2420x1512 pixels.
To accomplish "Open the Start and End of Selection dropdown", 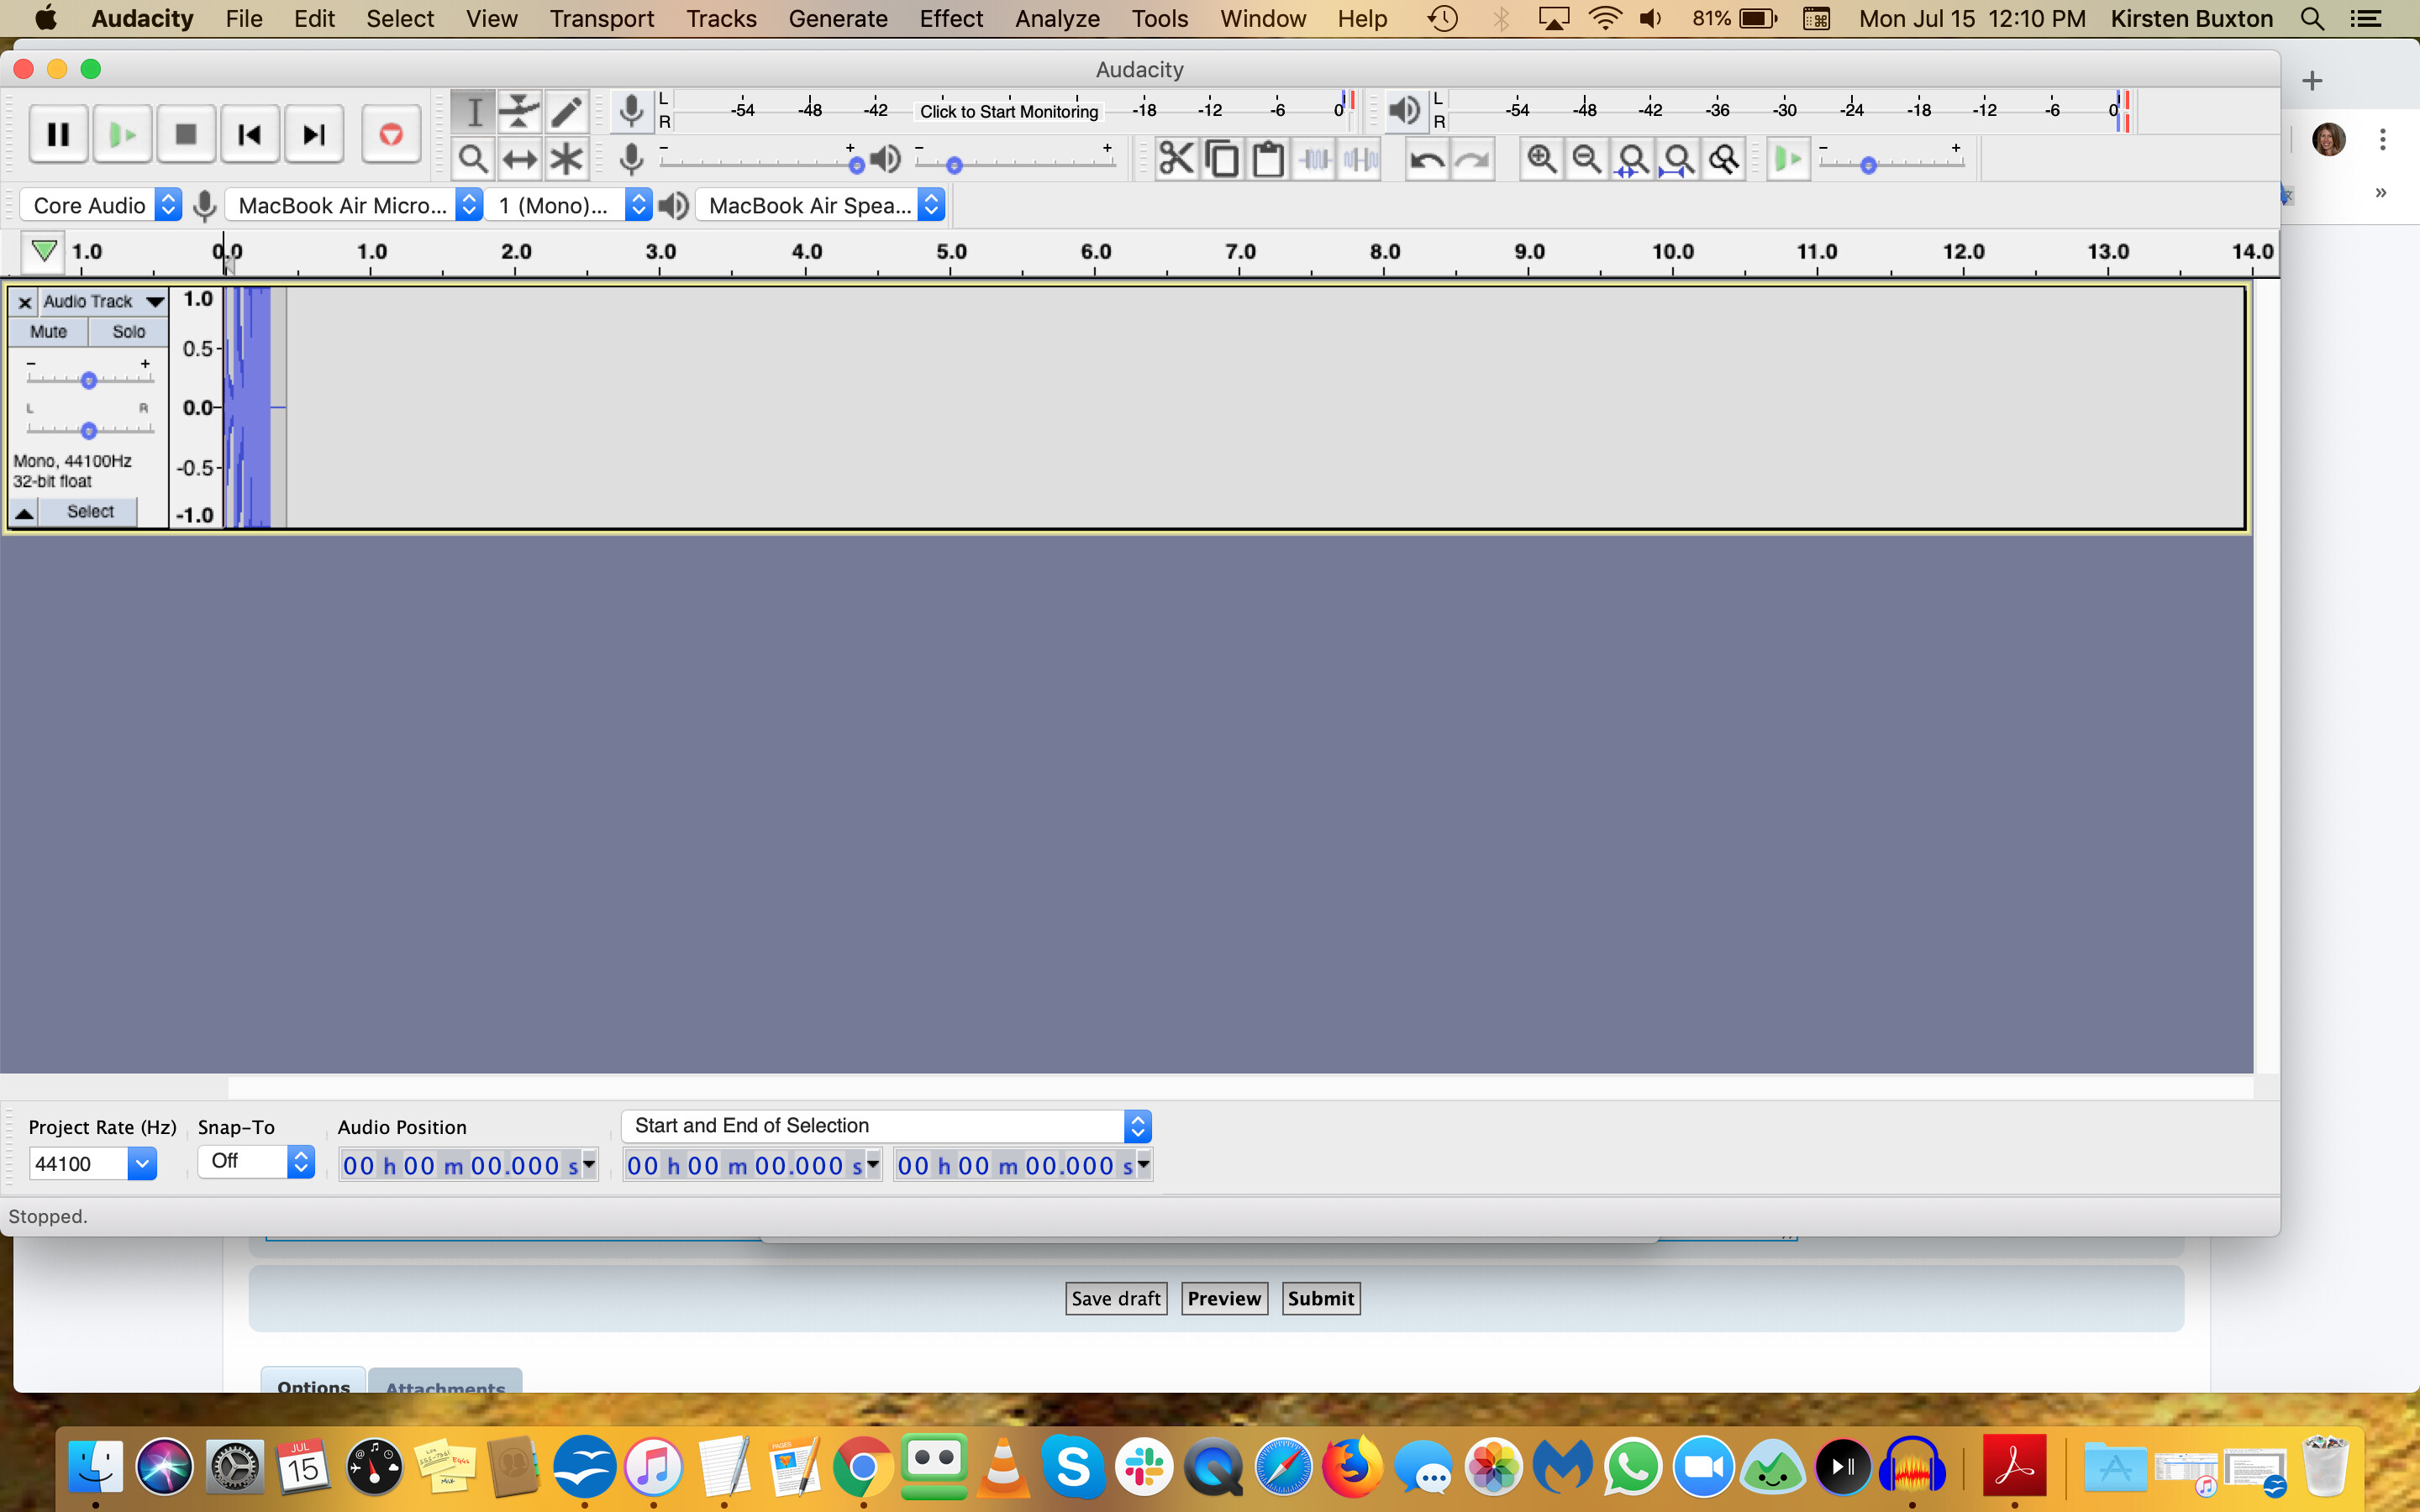I will point(886,1126).
